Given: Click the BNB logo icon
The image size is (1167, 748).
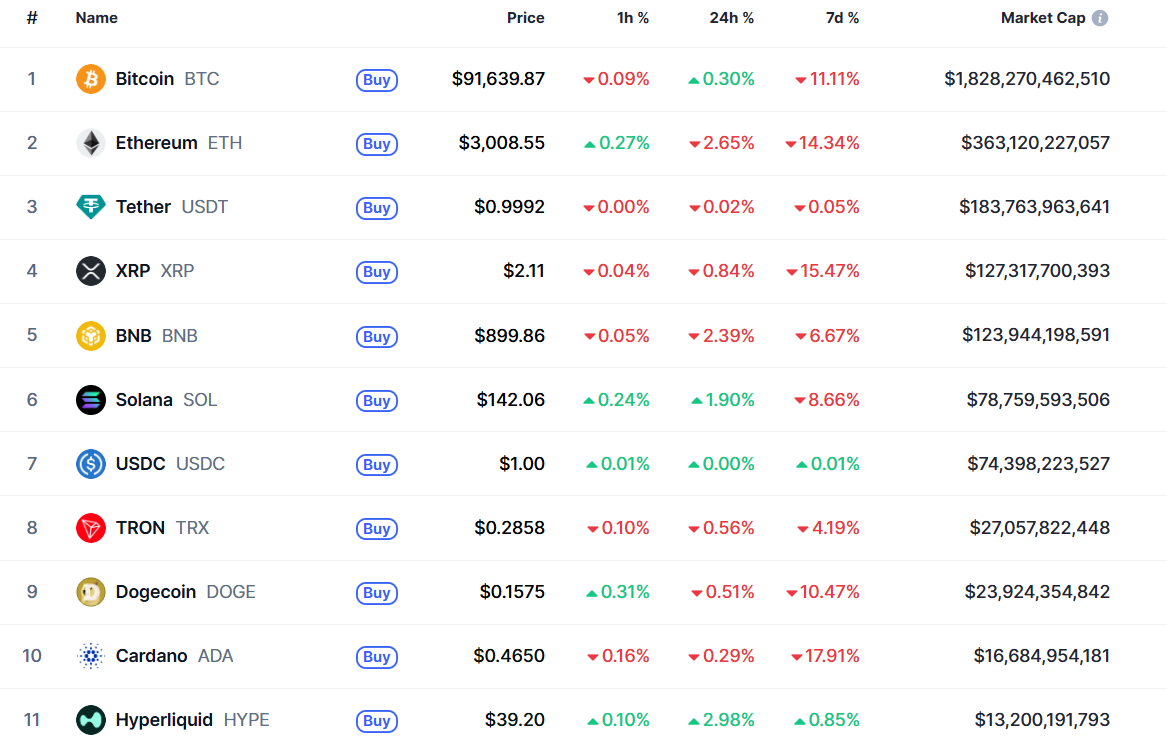Looking at the screenshot, I should [90, 335].
